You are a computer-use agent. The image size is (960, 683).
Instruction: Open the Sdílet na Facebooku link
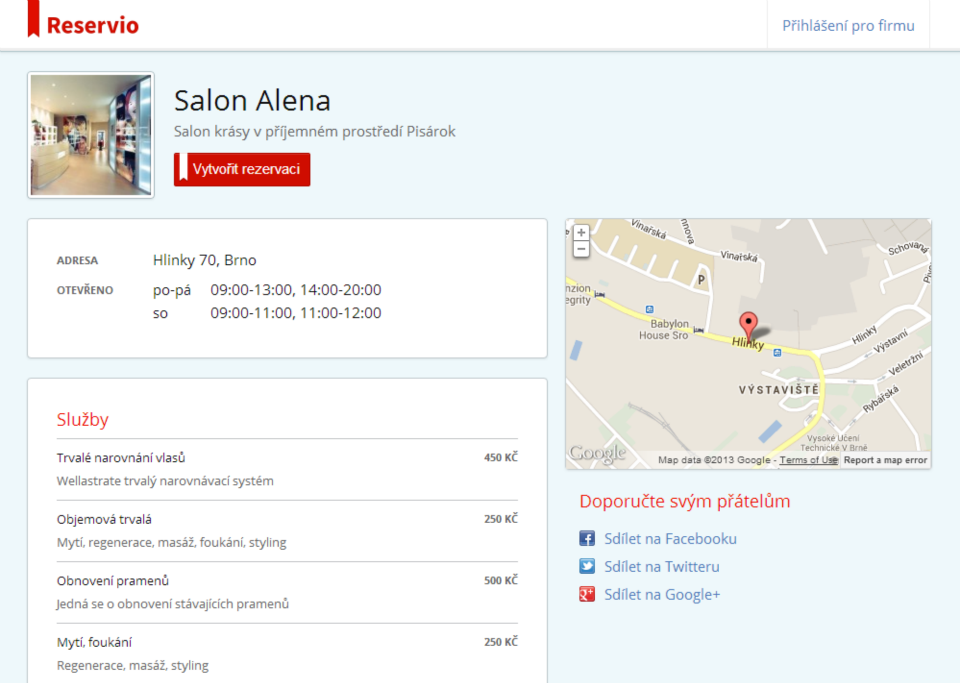670,538
